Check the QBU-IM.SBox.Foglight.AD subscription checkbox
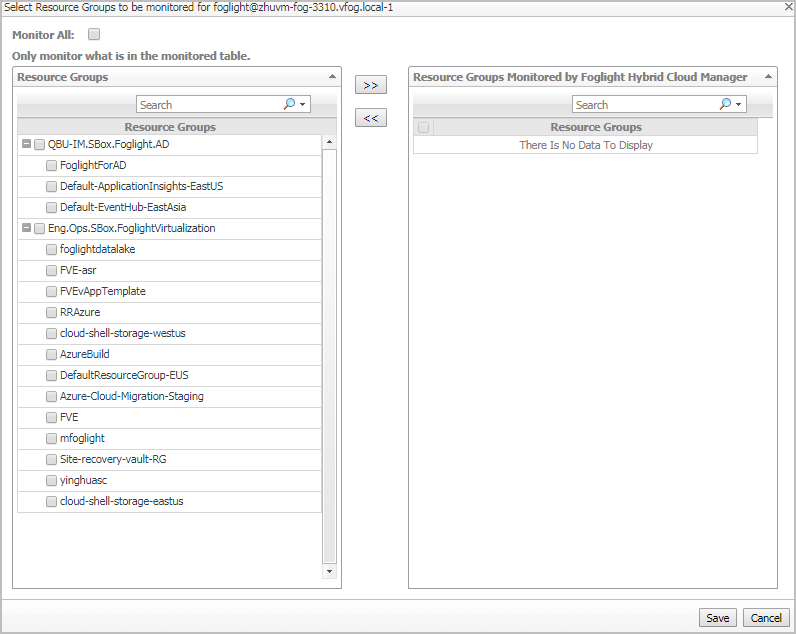Viewport: 796px width, 634px height. click(40, 145)
